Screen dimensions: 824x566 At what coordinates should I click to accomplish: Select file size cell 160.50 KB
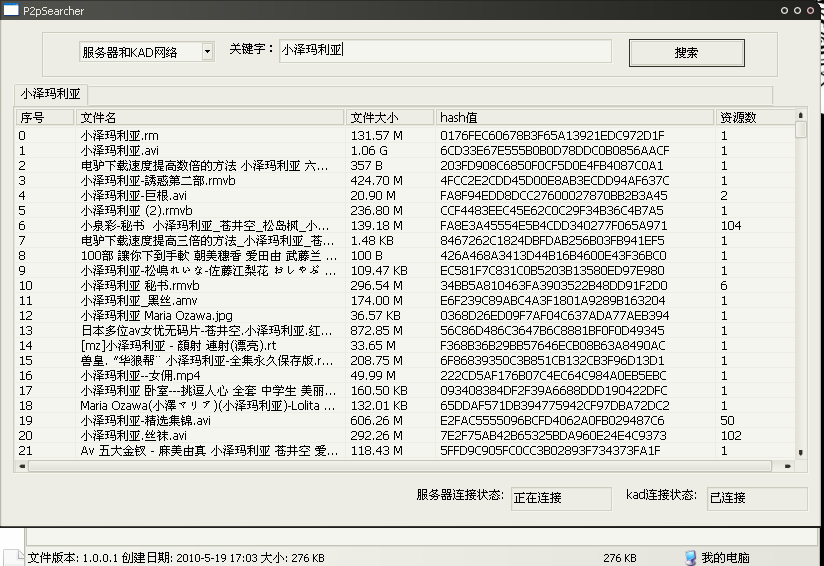(x=379, y=391)
